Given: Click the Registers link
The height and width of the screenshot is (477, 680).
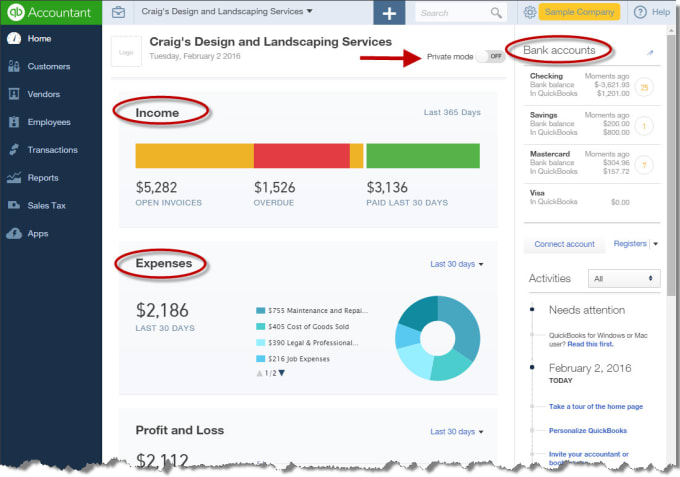Looking at the screenshot, I should tap(630, 243).
